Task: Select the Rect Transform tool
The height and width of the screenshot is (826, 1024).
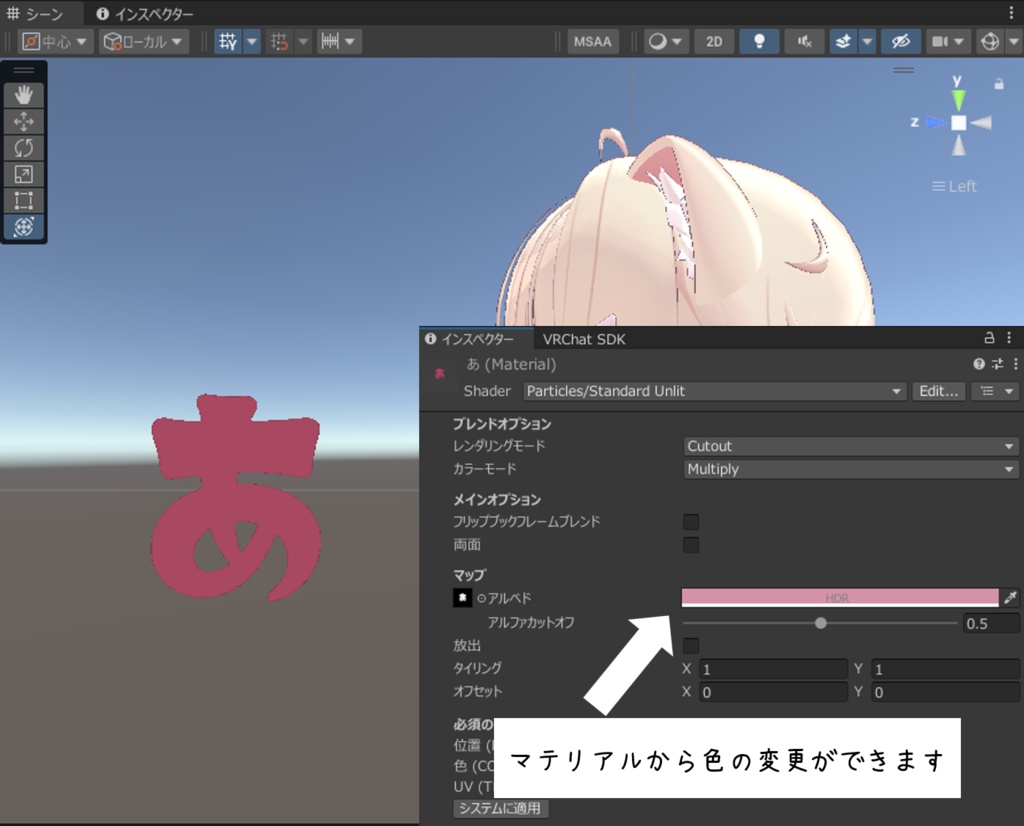Action: pos(23,201)
